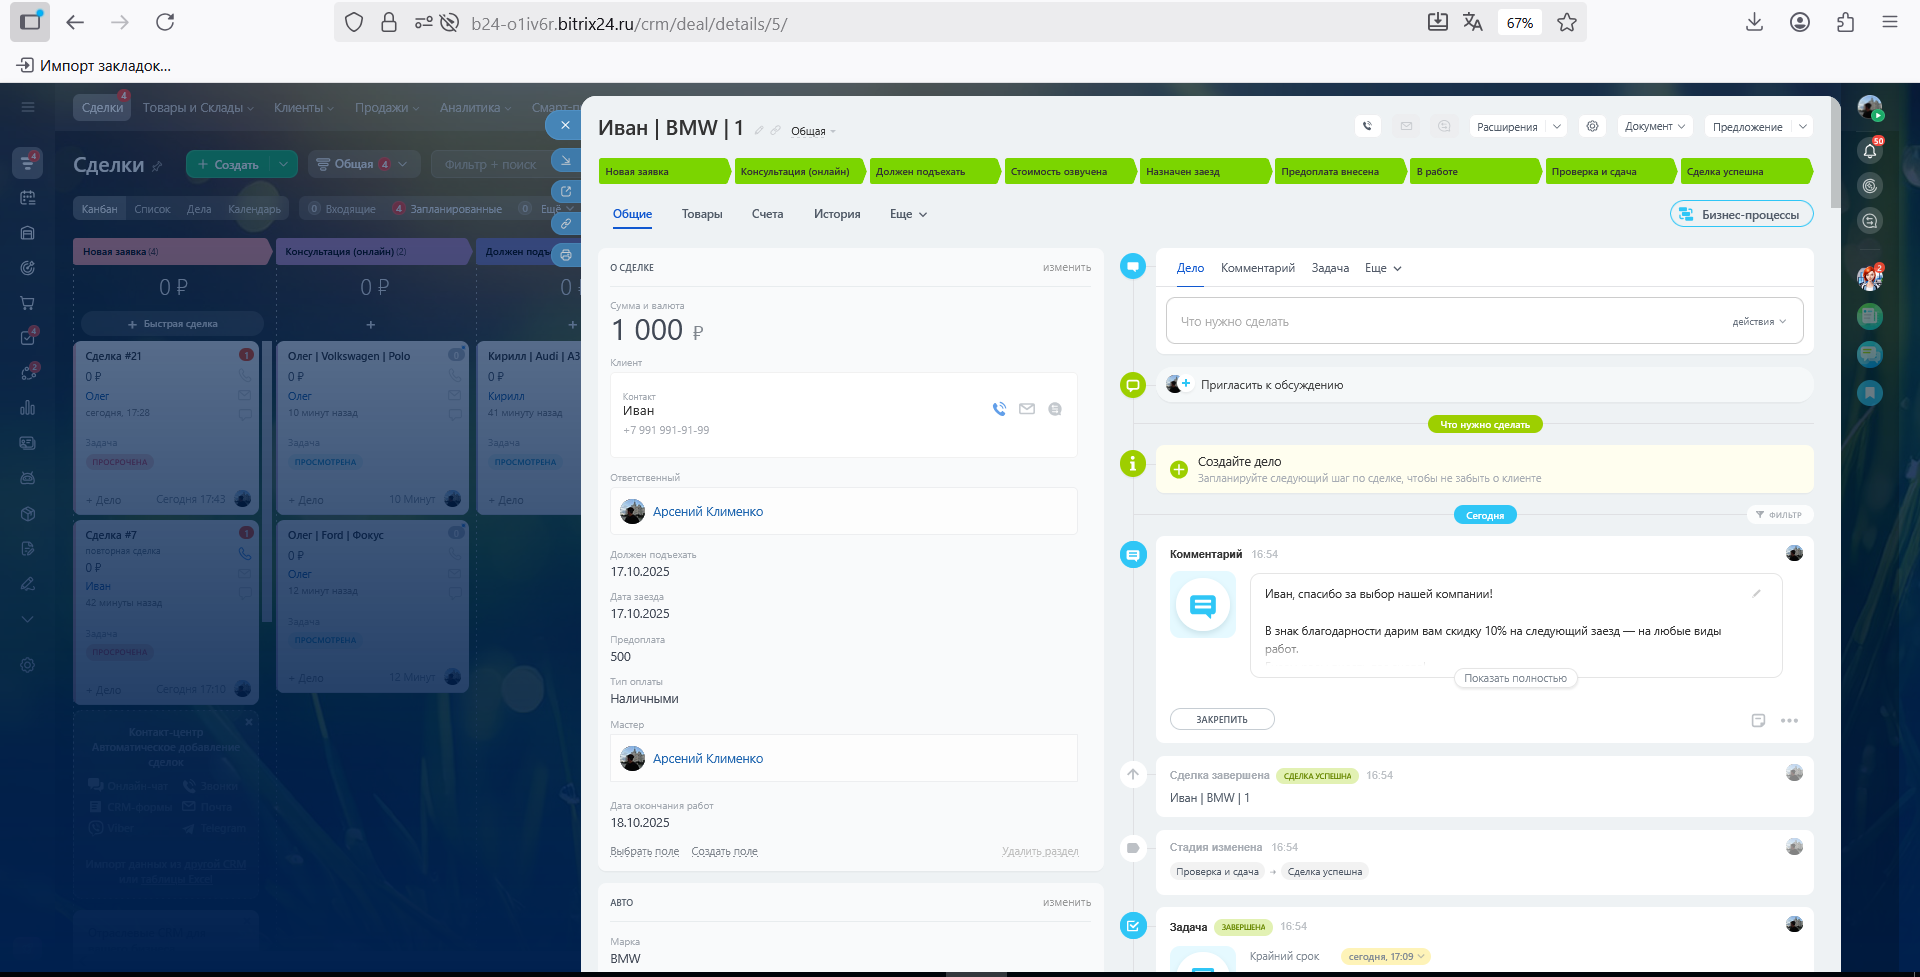Click the deal panel vertical scrollbar
1920x977 pixels.
coord(1835,152)
